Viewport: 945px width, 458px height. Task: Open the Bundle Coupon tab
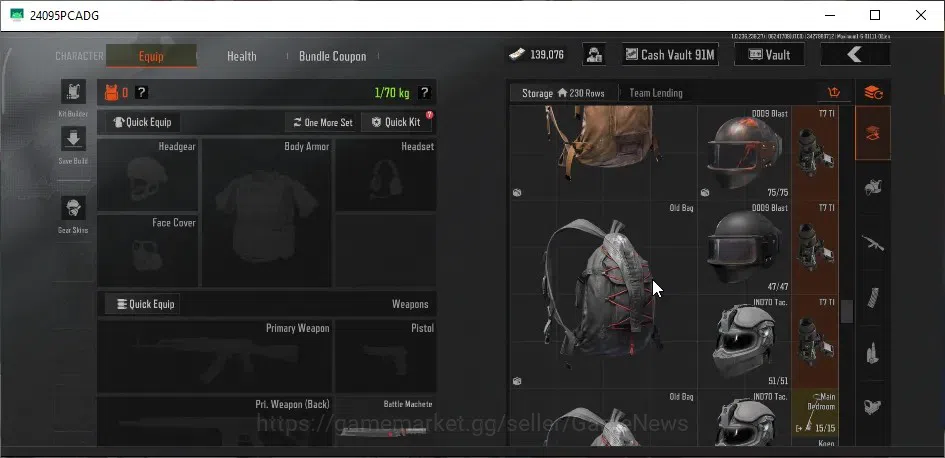(333, 56)
